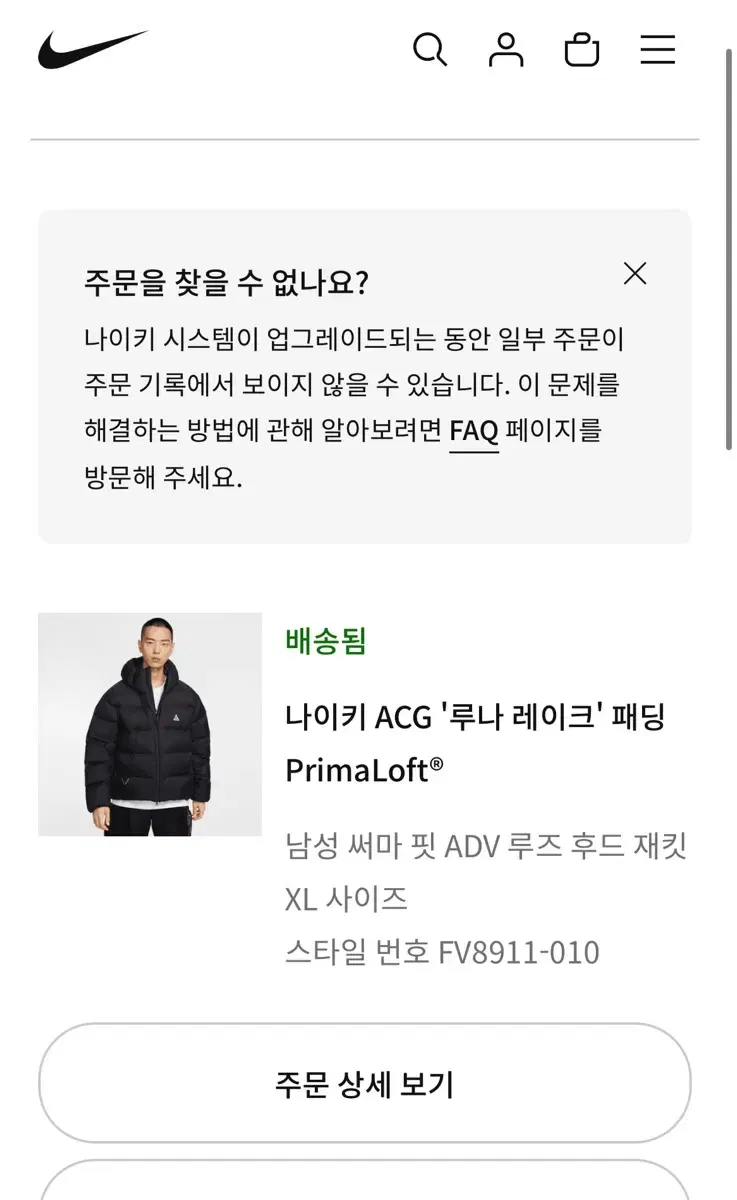This screenshot has height=1200, width=737.
Task: Click the PrimaLoft® product name line
Action: coord(364,770)
